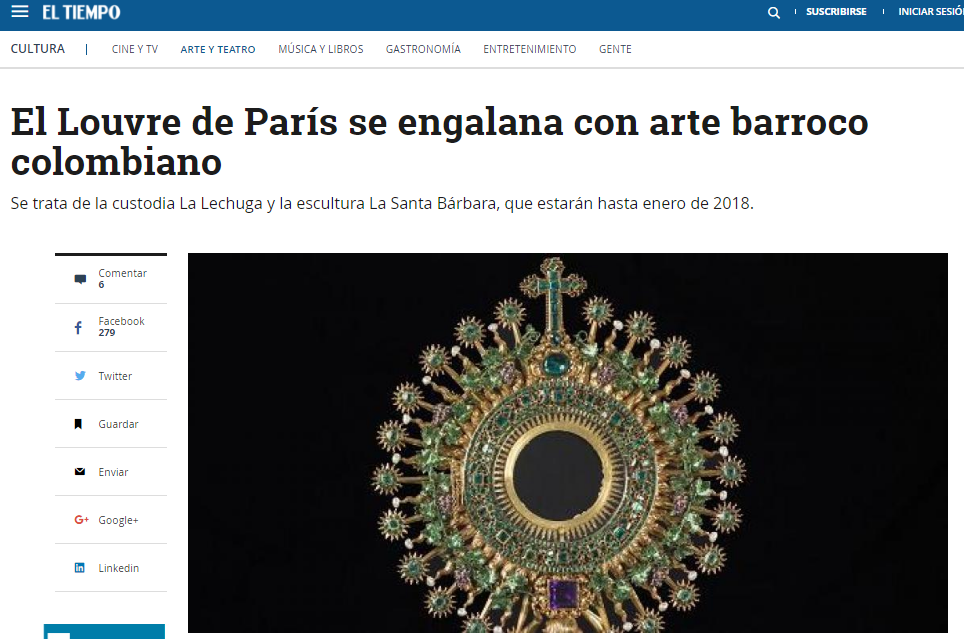
Task: Open the Cine y TV section
Action: pyautogui.click(x=135, y=49)
